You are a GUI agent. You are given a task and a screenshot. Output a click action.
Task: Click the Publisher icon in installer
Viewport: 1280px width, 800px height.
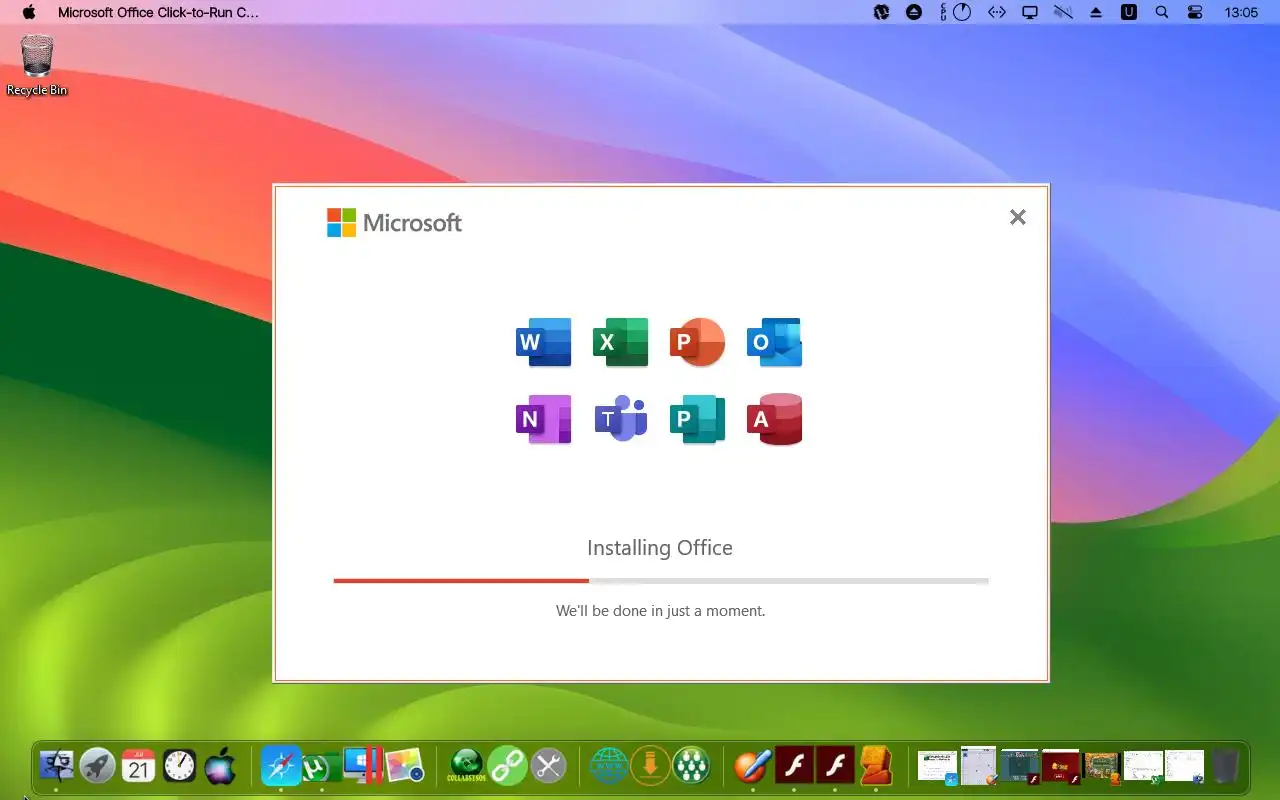[697, 419]
